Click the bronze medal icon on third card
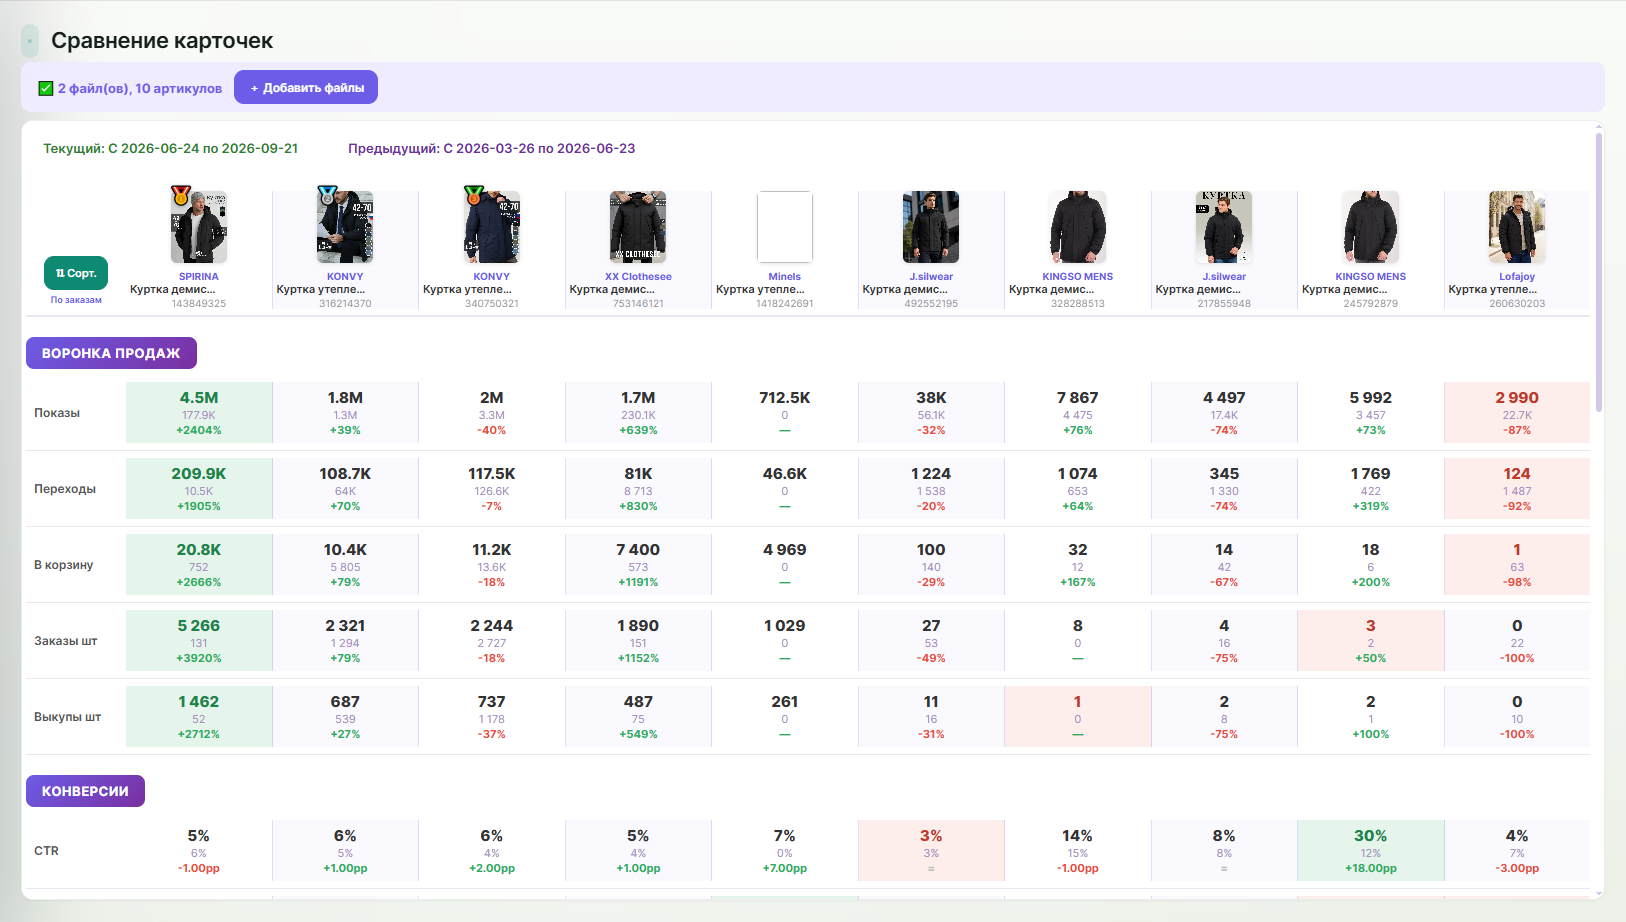The width and height of the screenshot is (1626, 922). (473, 195)
